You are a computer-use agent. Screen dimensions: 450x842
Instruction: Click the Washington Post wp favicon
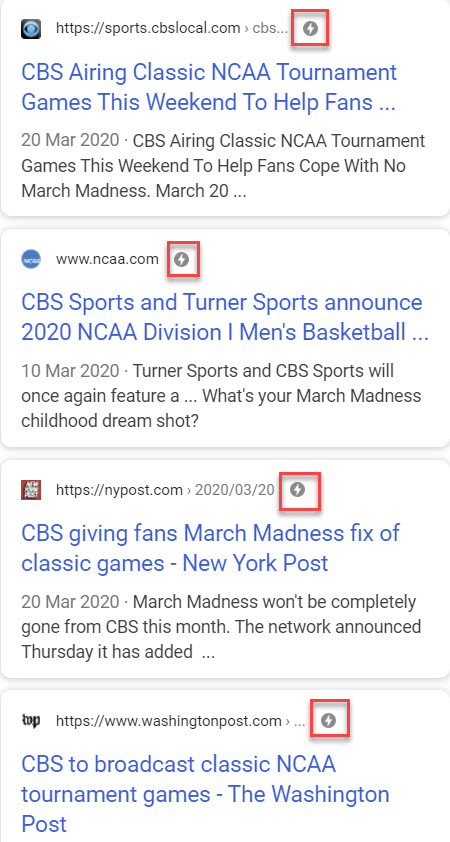(31, 720)
